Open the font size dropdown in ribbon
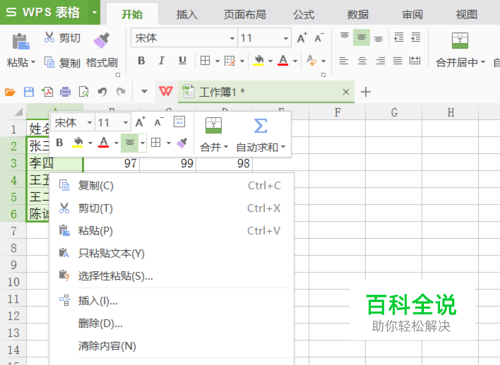 (x=286, y=38)
